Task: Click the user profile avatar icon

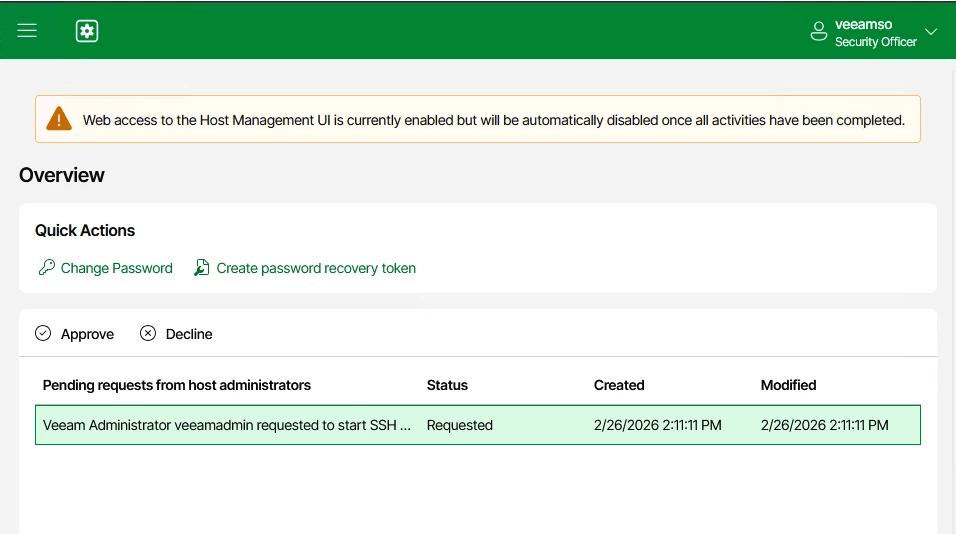Action: (x=819, y=31)
